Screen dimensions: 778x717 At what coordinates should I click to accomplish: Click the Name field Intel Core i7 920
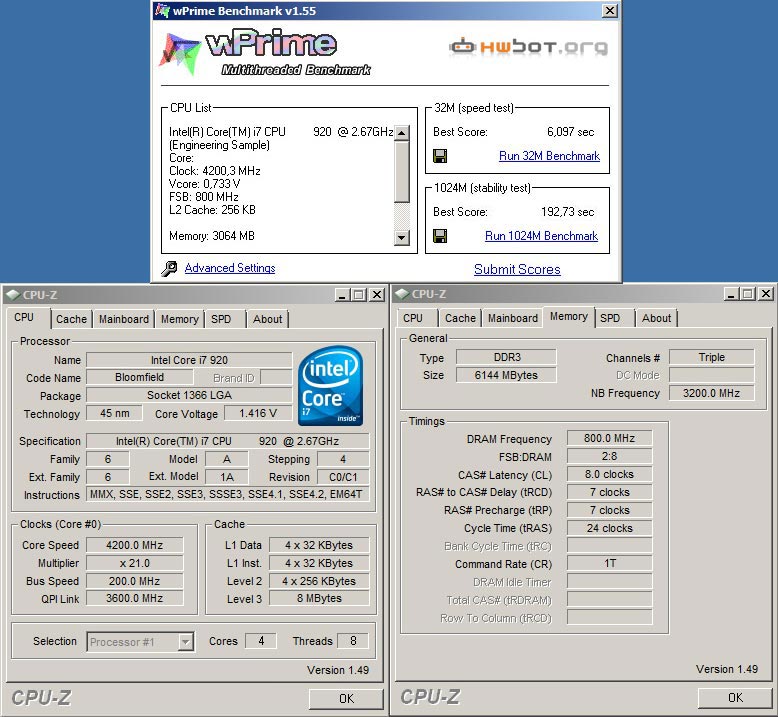tap(190, 360)
